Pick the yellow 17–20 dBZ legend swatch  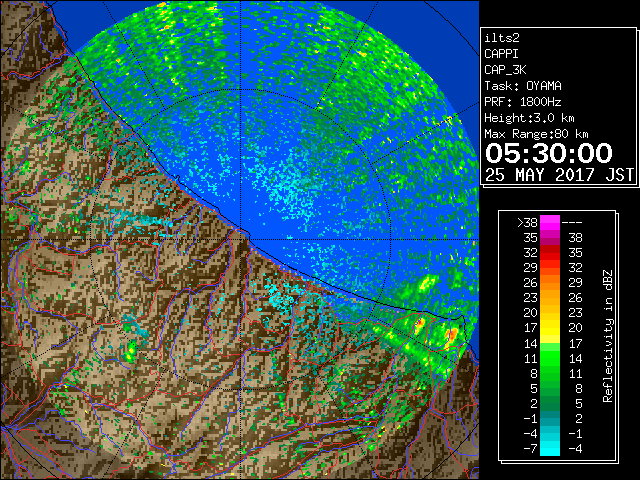550,328
